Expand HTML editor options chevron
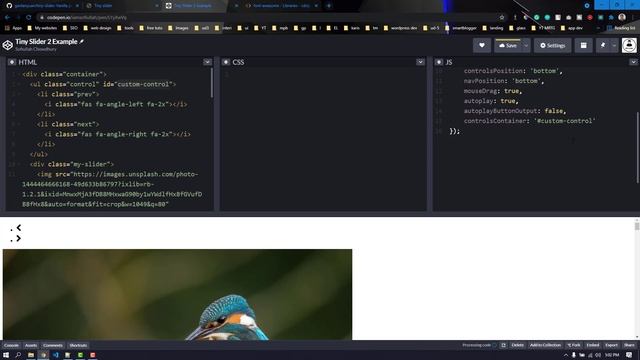 pos(207,62)
